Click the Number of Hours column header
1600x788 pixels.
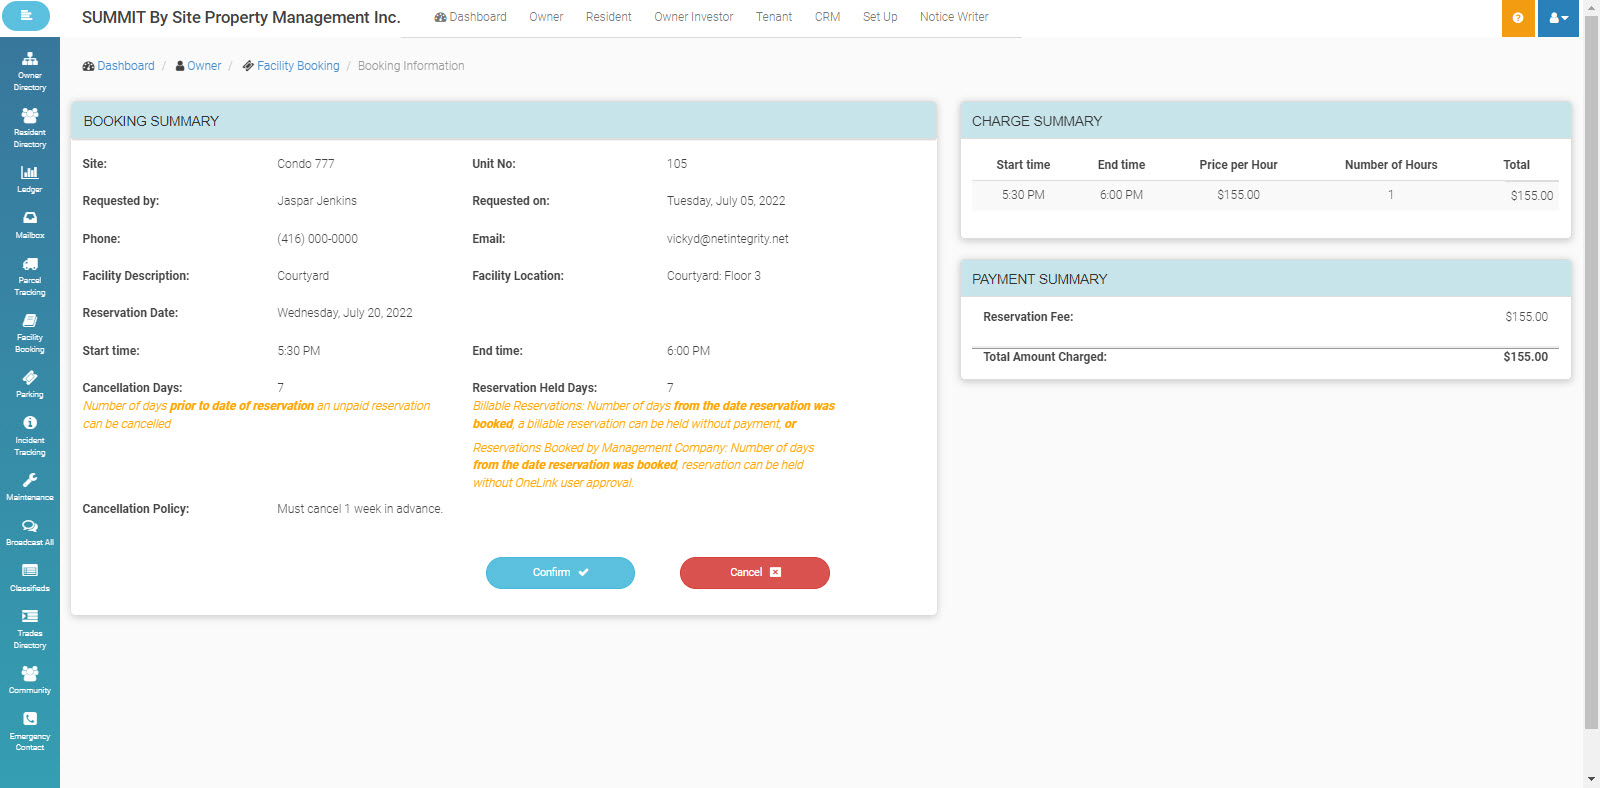[x=1391, y=165]
